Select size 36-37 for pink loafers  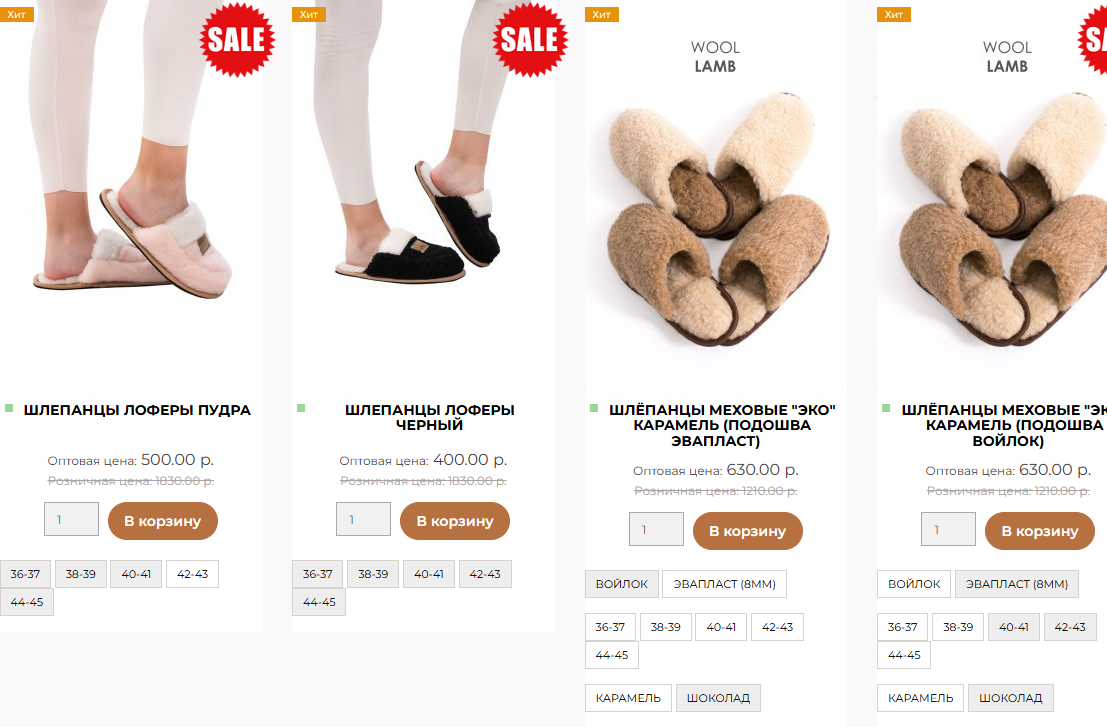coord(25,574)
